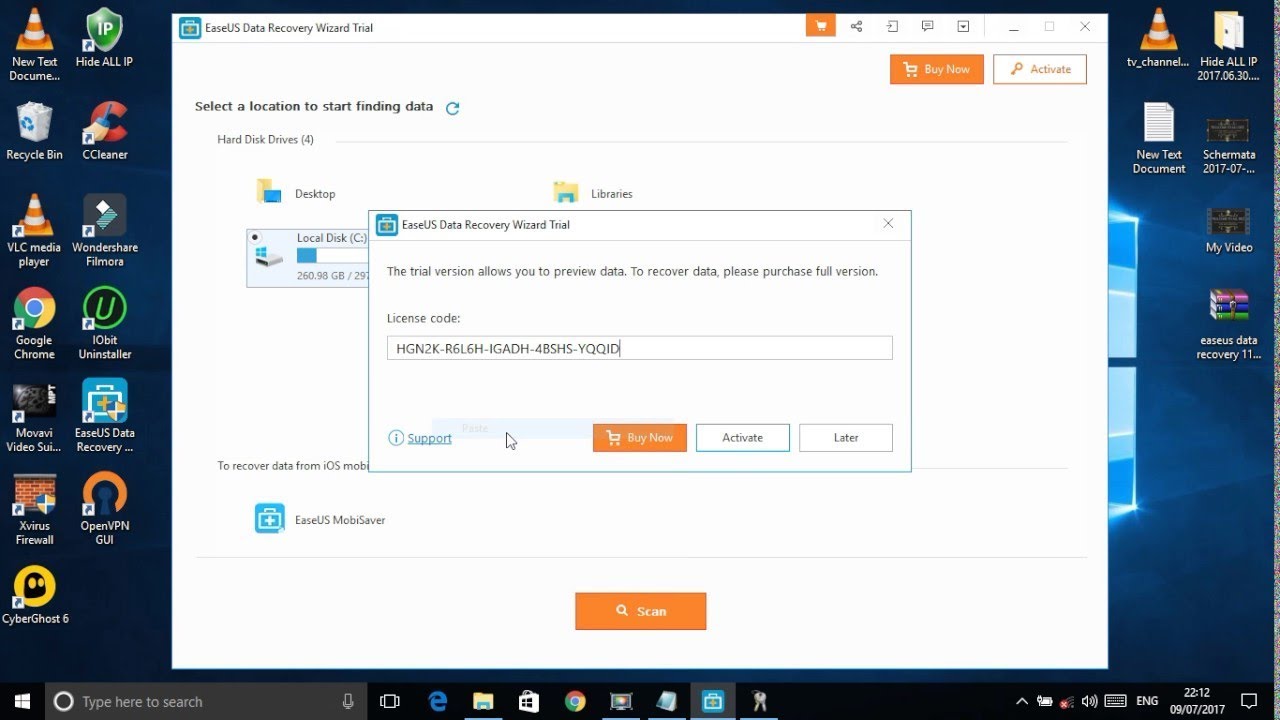Start the Scan
This screenshot has height=720, width=1280.
640,611
